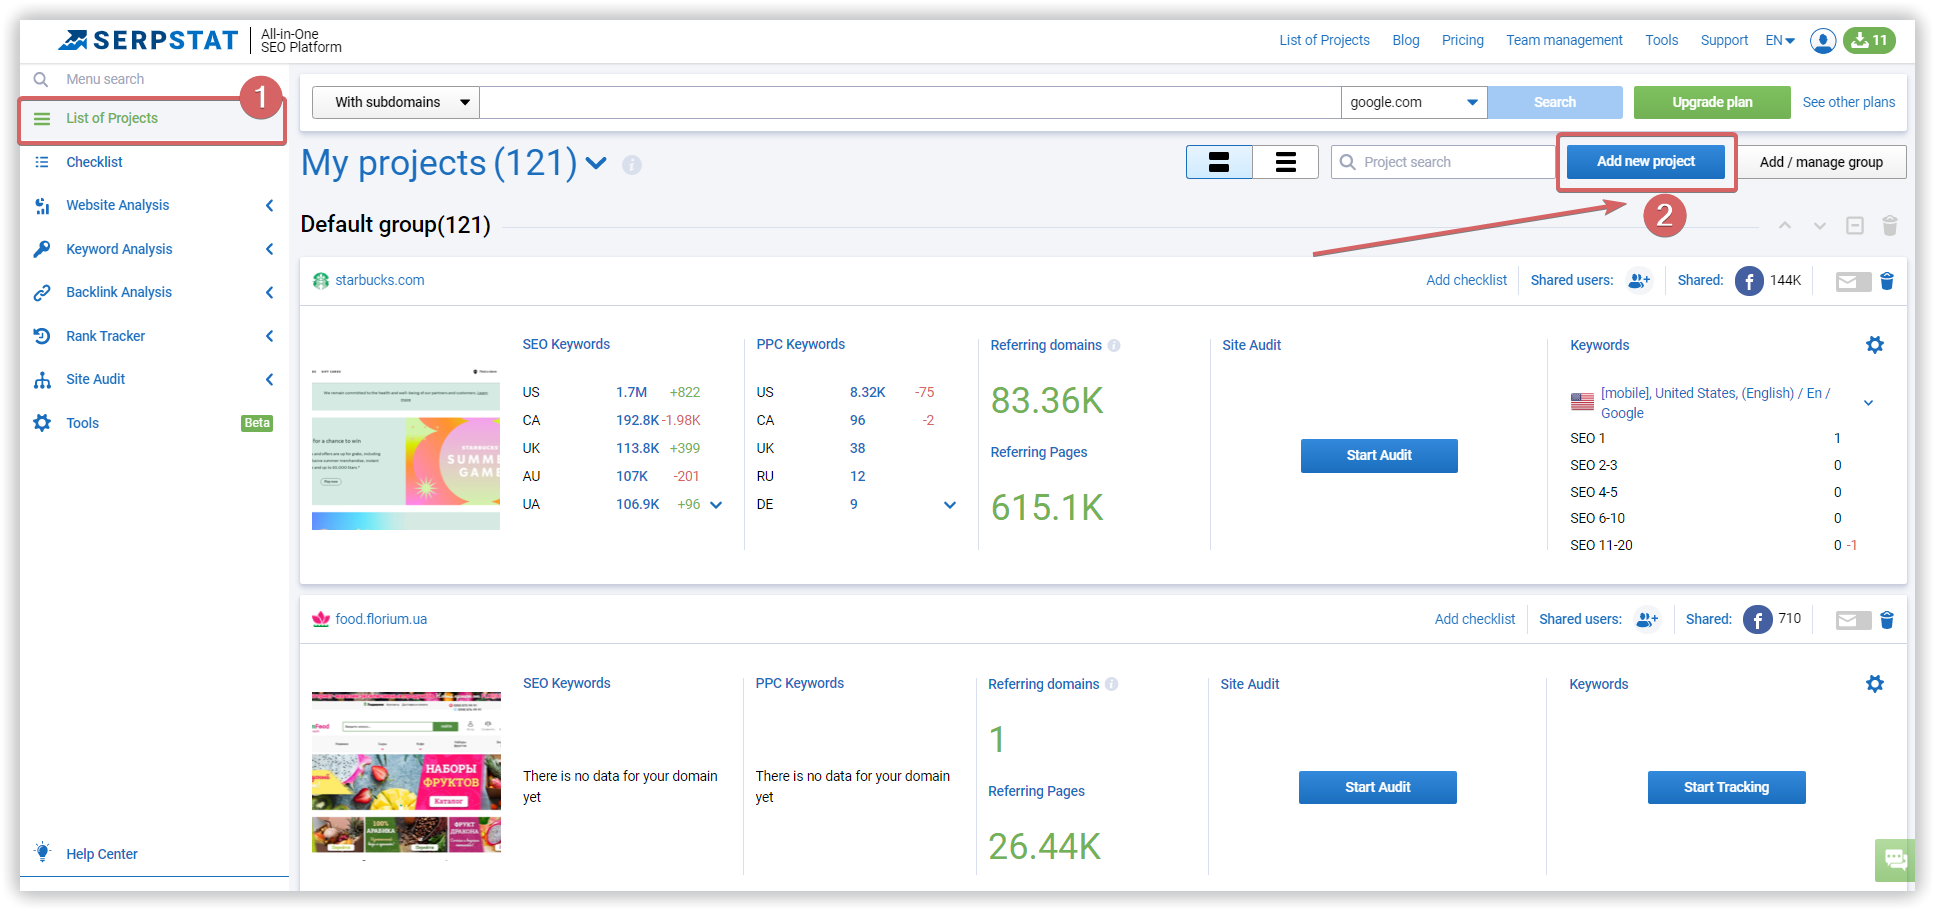This screenshot has height=911, width=1935.
Task: Click info icon next to food.florium.ua Referring domains
Action: tap(1112, 685)
